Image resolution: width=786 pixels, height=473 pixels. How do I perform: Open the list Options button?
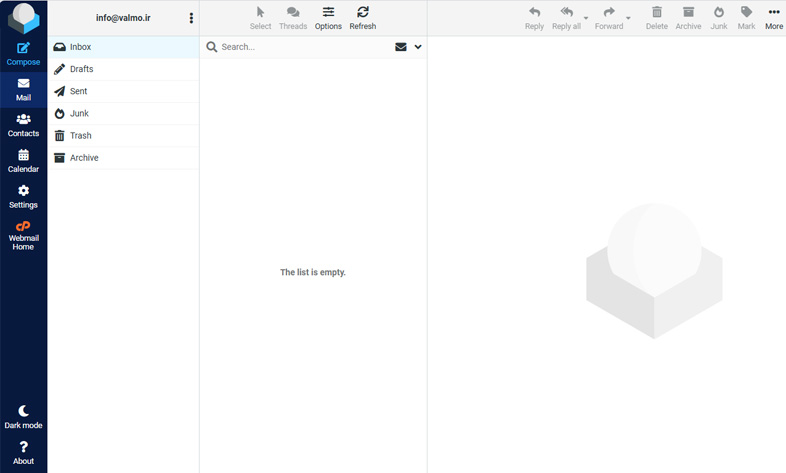328,17
